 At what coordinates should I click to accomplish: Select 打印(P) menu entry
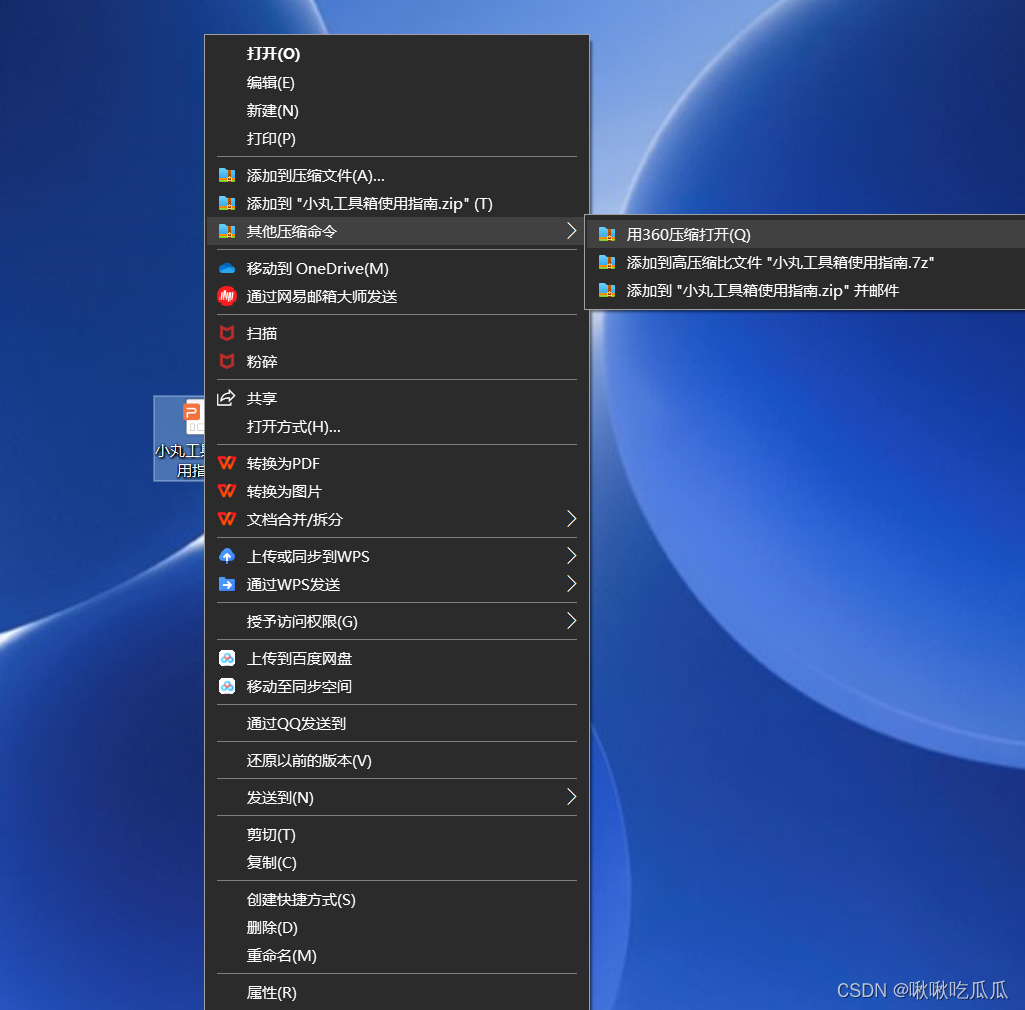[x=397, y=139]
